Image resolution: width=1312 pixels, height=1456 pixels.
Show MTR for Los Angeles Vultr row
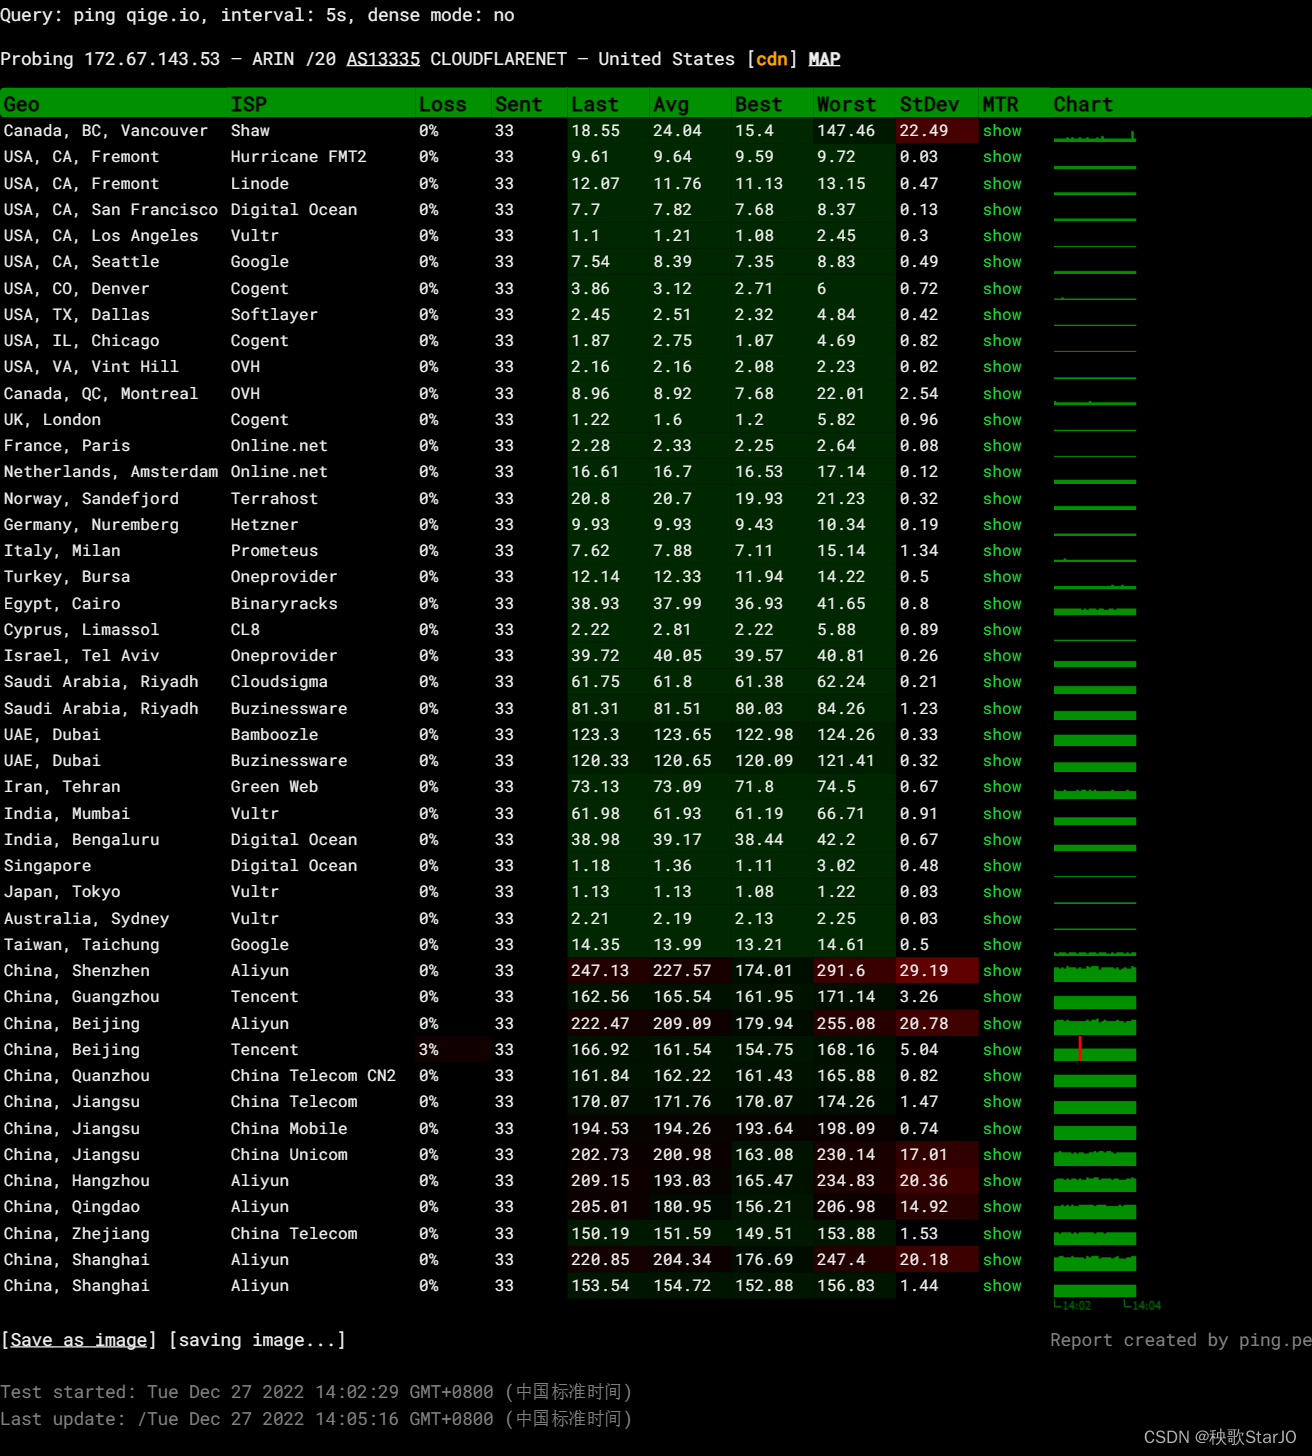point(1002,236)
